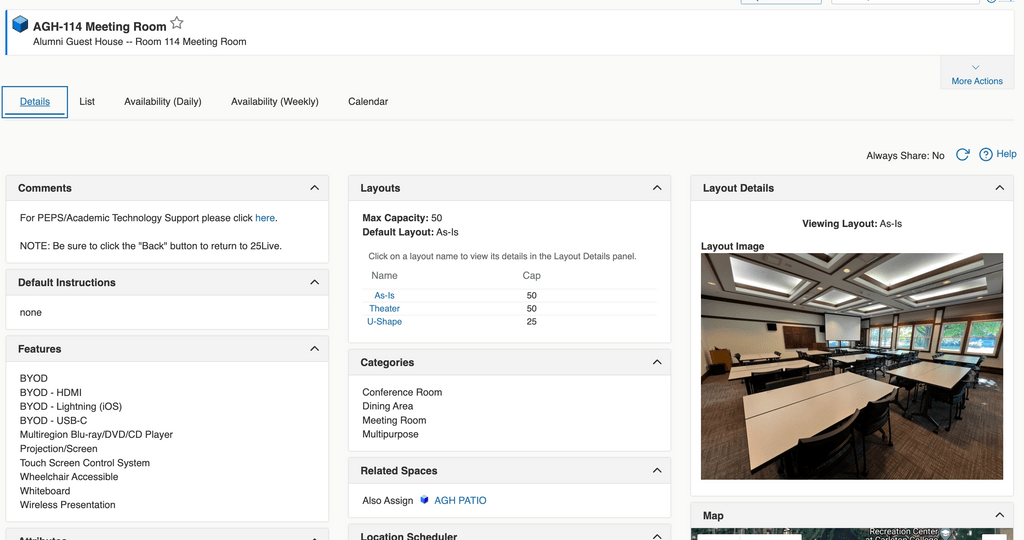View the As-Is layout details
This screenshot has width=1024, height=540.
coord(384,296)
